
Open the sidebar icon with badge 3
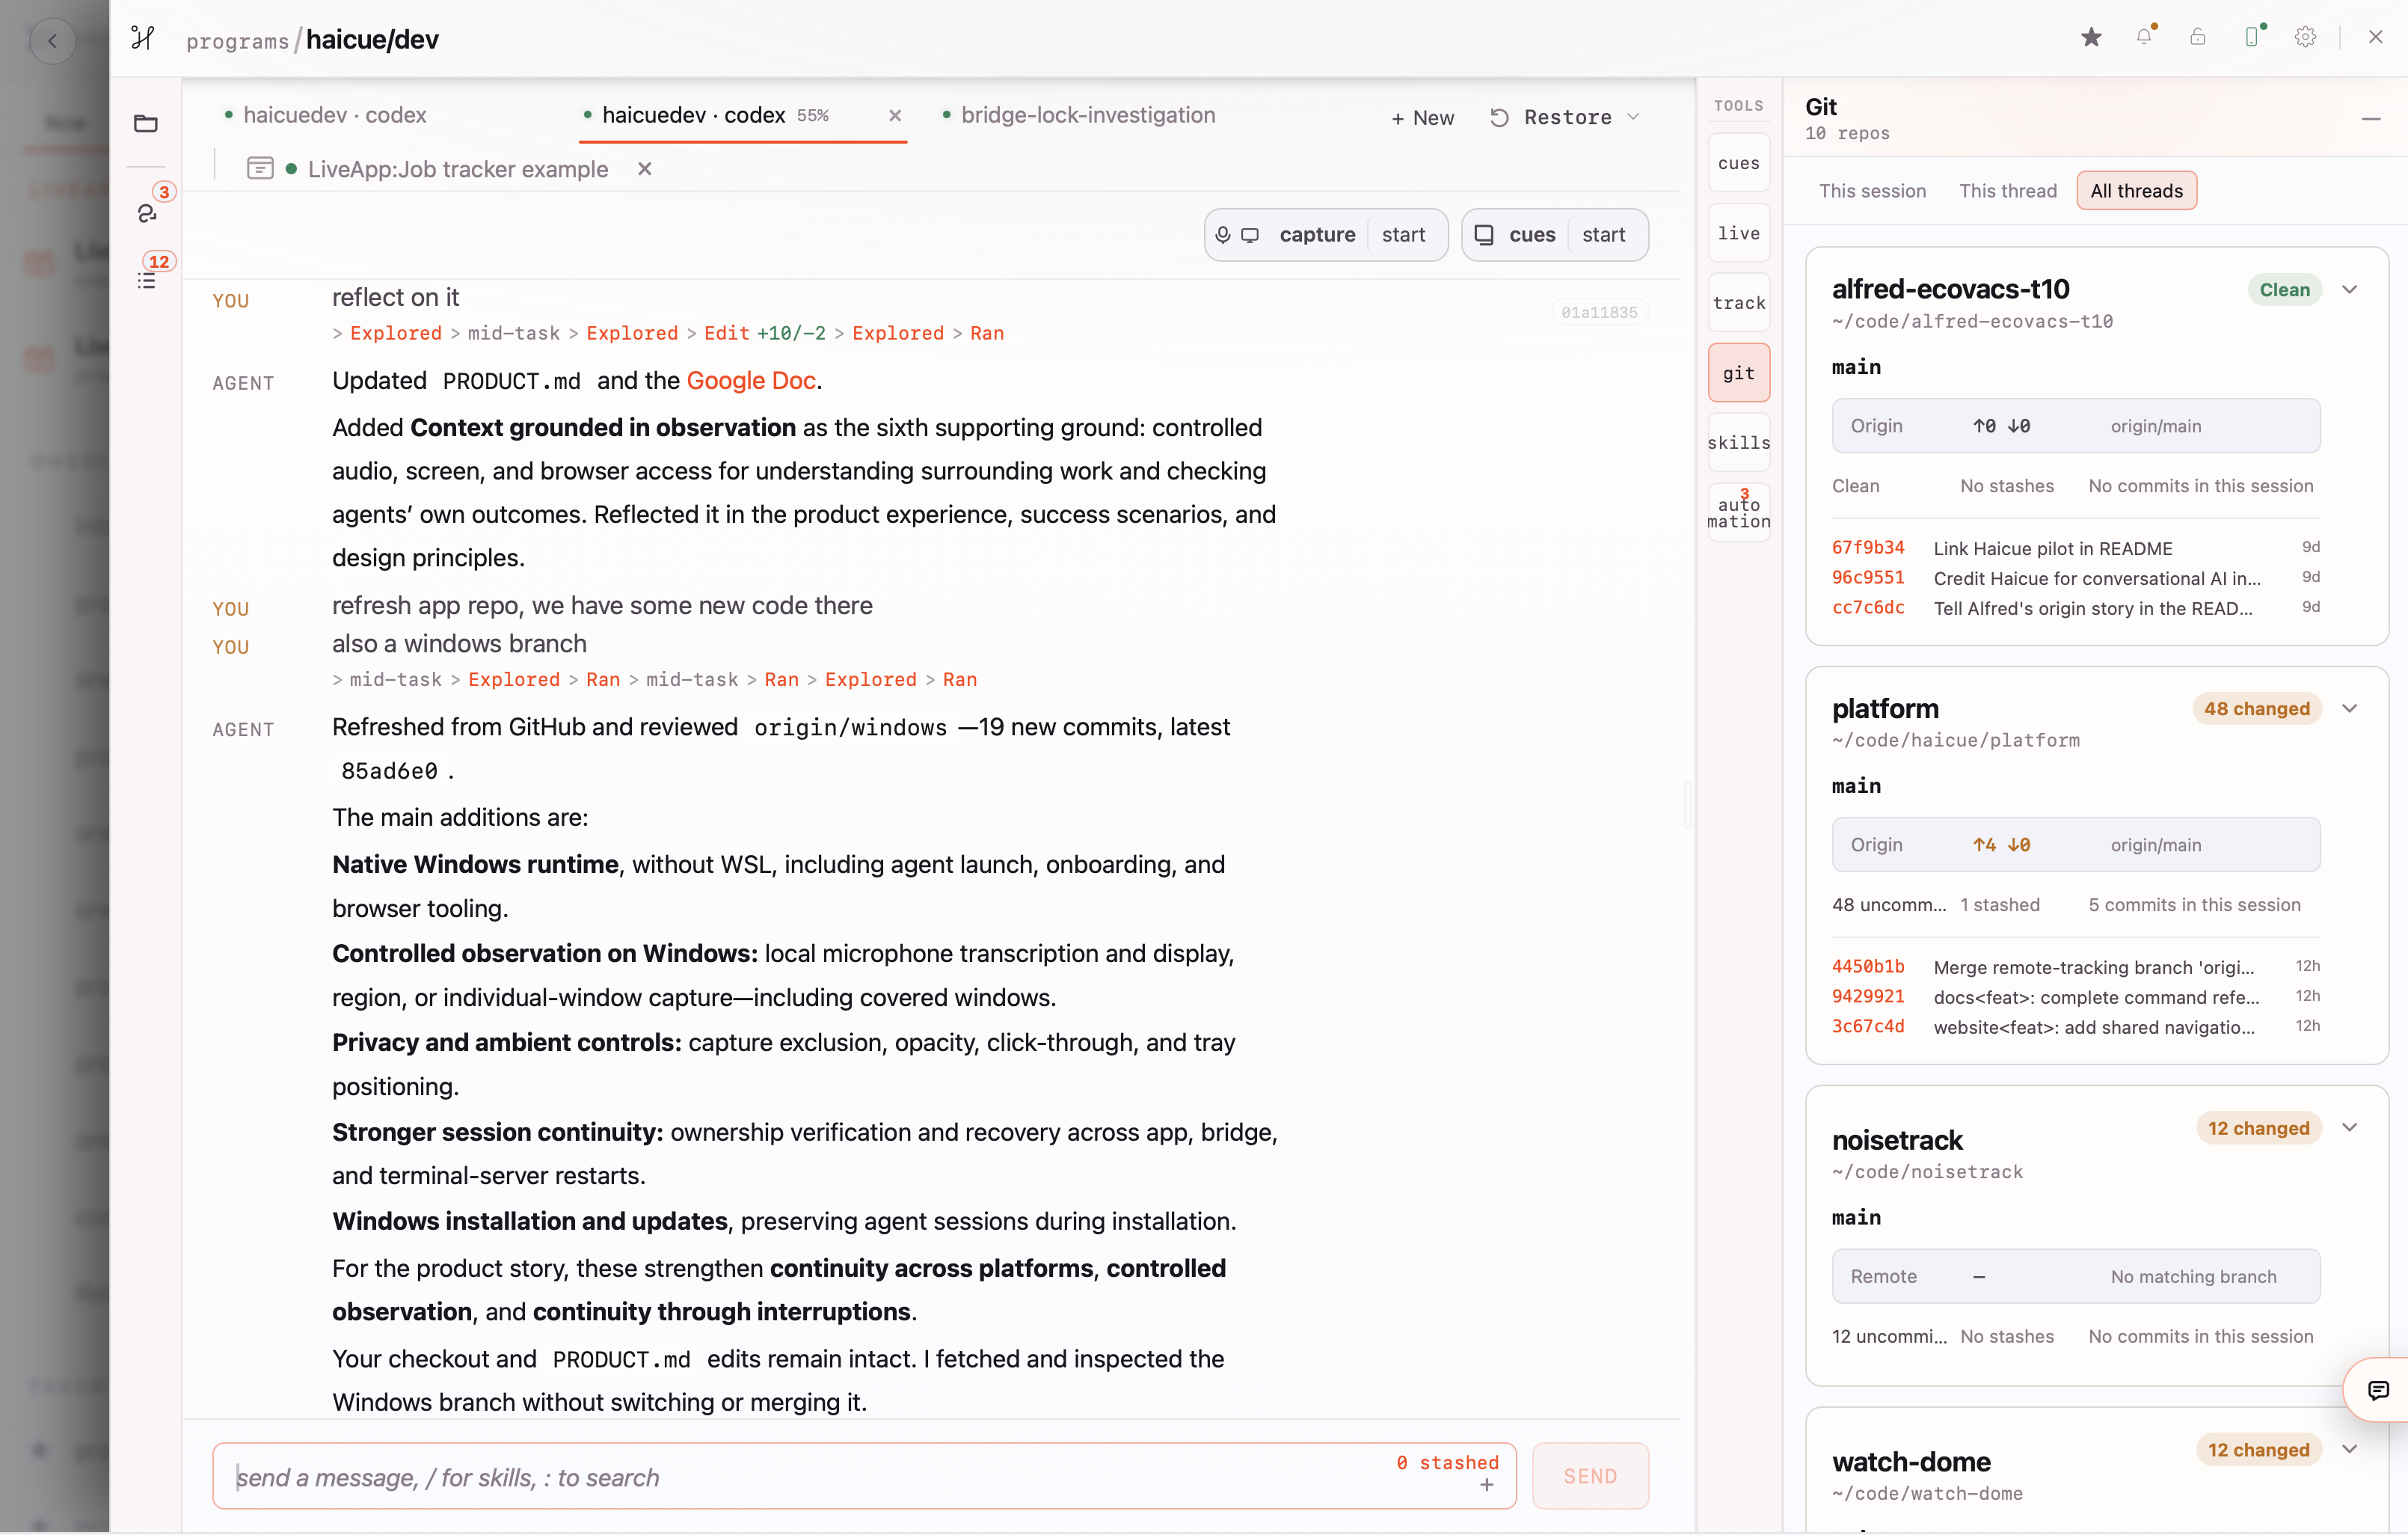click(147, 213)
